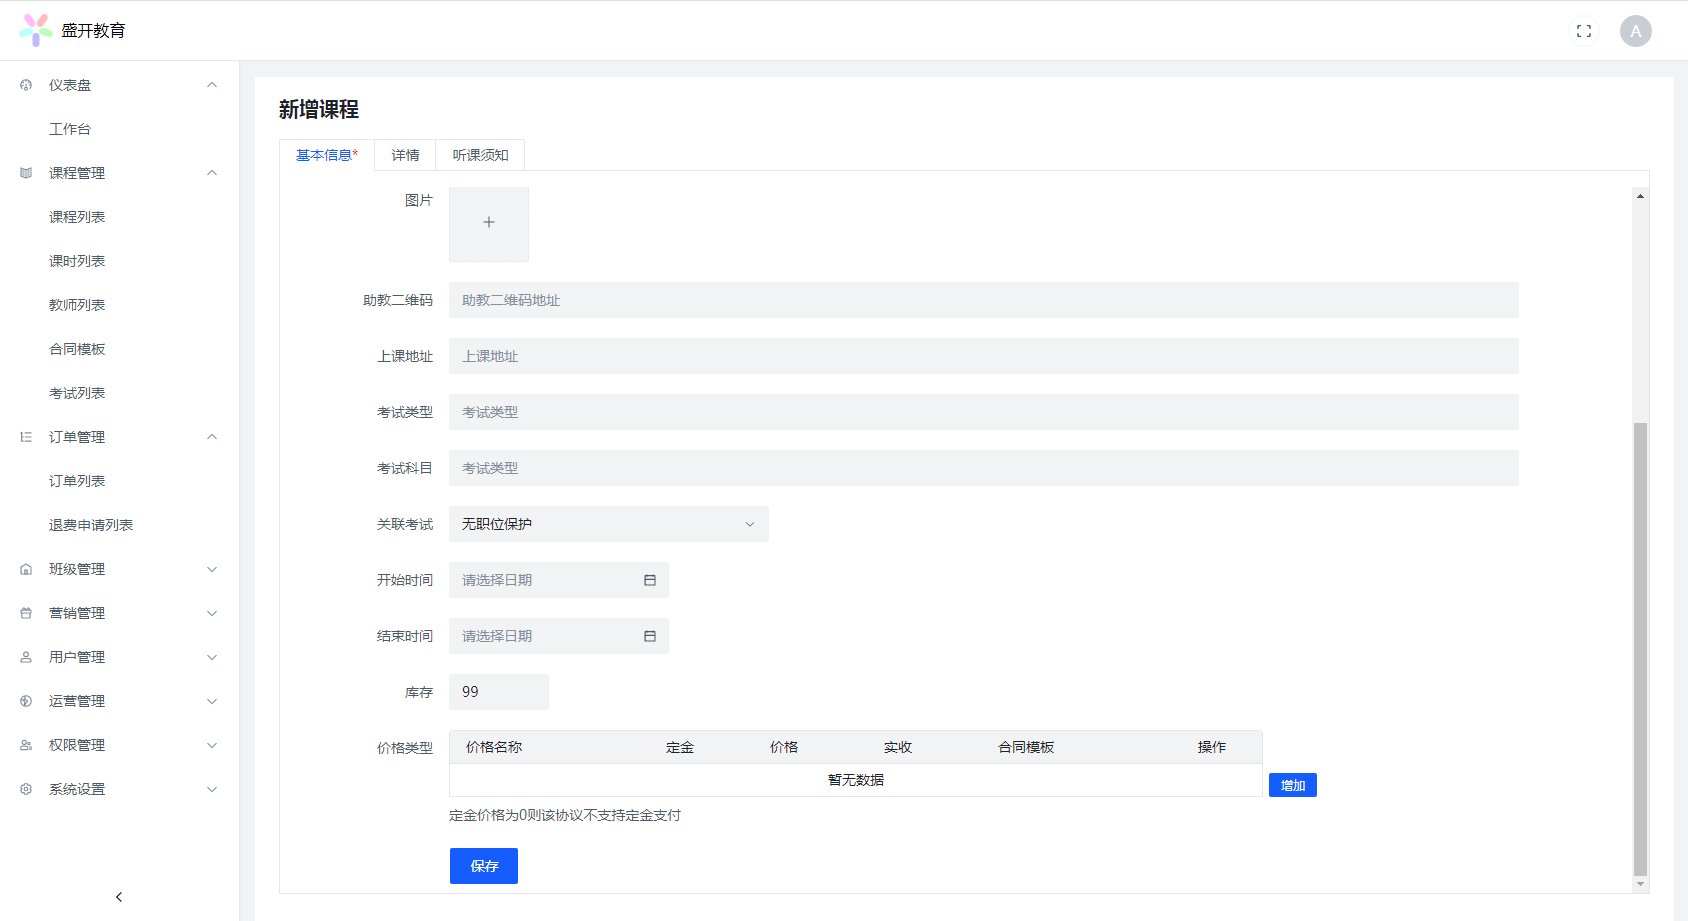
Task: Expand the 权限管理 menu chevron
Action: click(x=212, y=745)
